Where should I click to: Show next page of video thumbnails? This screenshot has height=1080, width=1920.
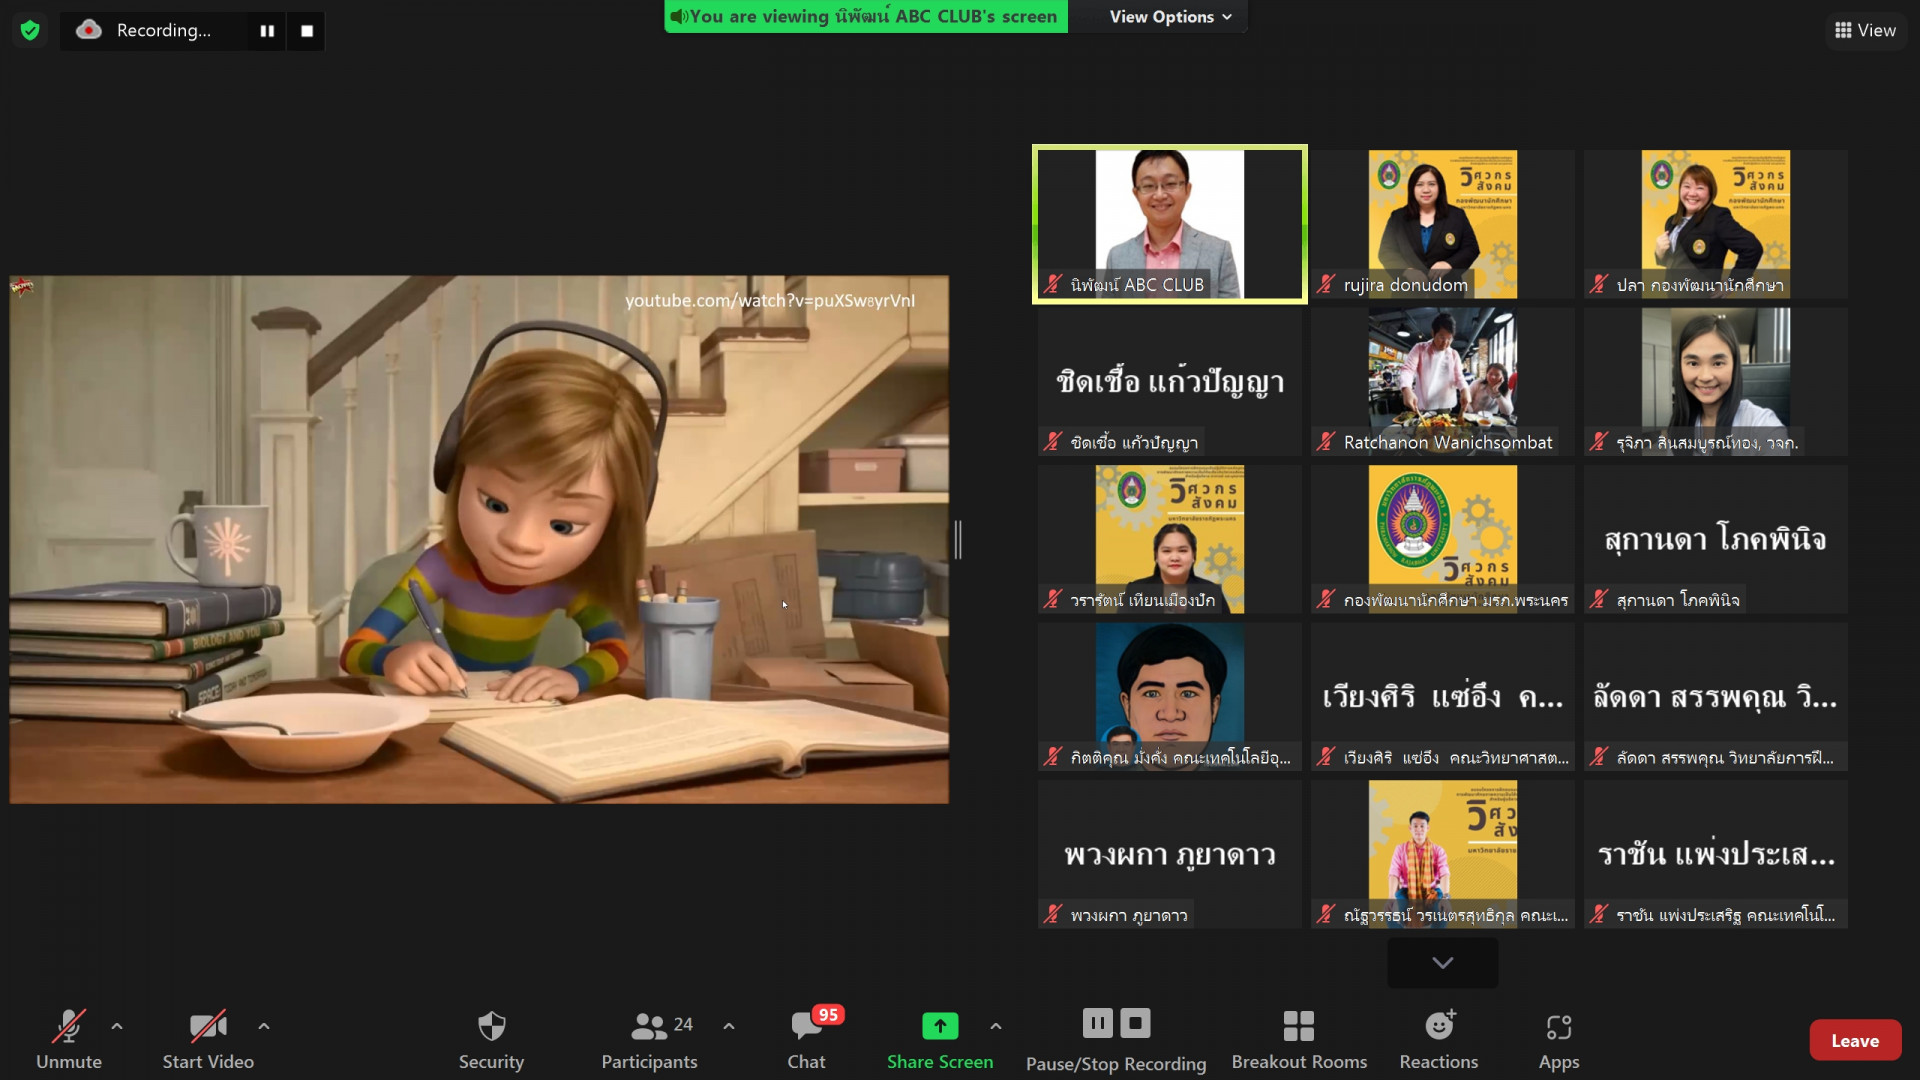[1442, 962]
